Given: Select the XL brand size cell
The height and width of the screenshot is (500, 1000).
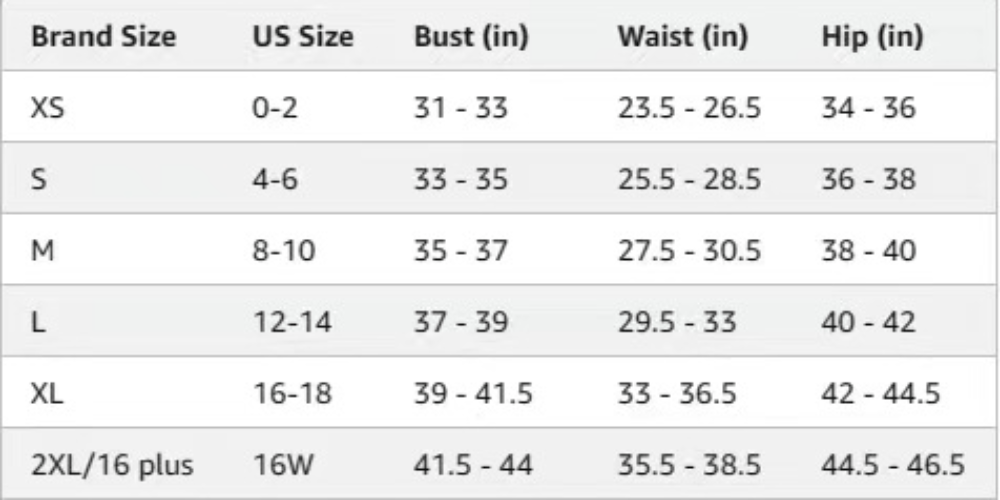Looking at the screenshot, I should (x=48, y=394).
